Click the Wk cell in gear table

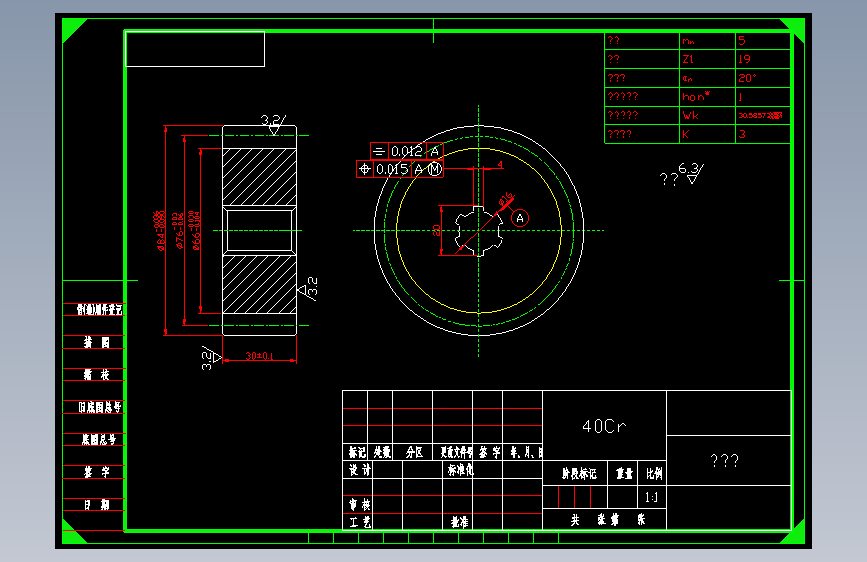(x=707, y=115)
